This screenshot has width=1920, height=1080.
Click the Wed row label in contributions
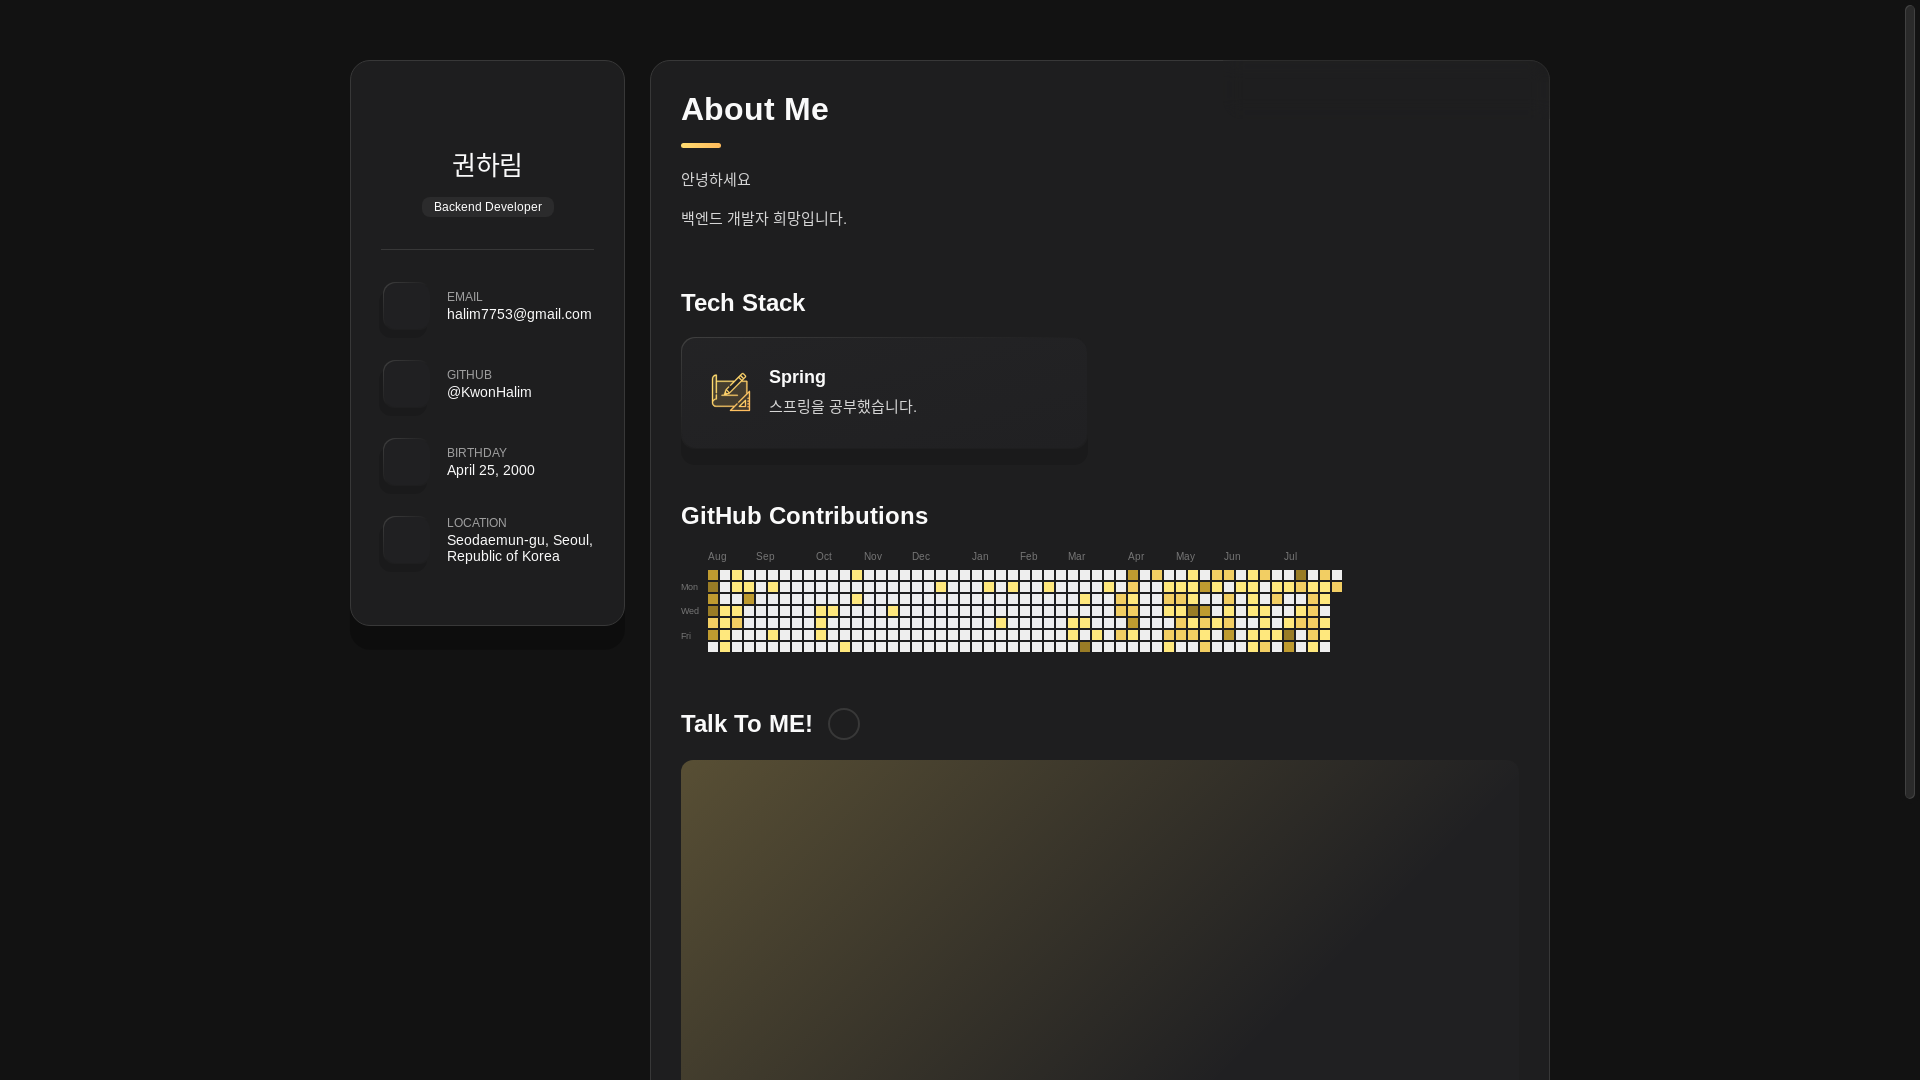(690, 611)
